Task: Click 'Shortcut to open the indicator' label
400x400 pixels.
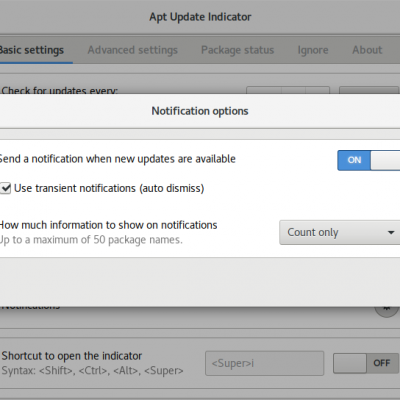Action: [72, 356]
